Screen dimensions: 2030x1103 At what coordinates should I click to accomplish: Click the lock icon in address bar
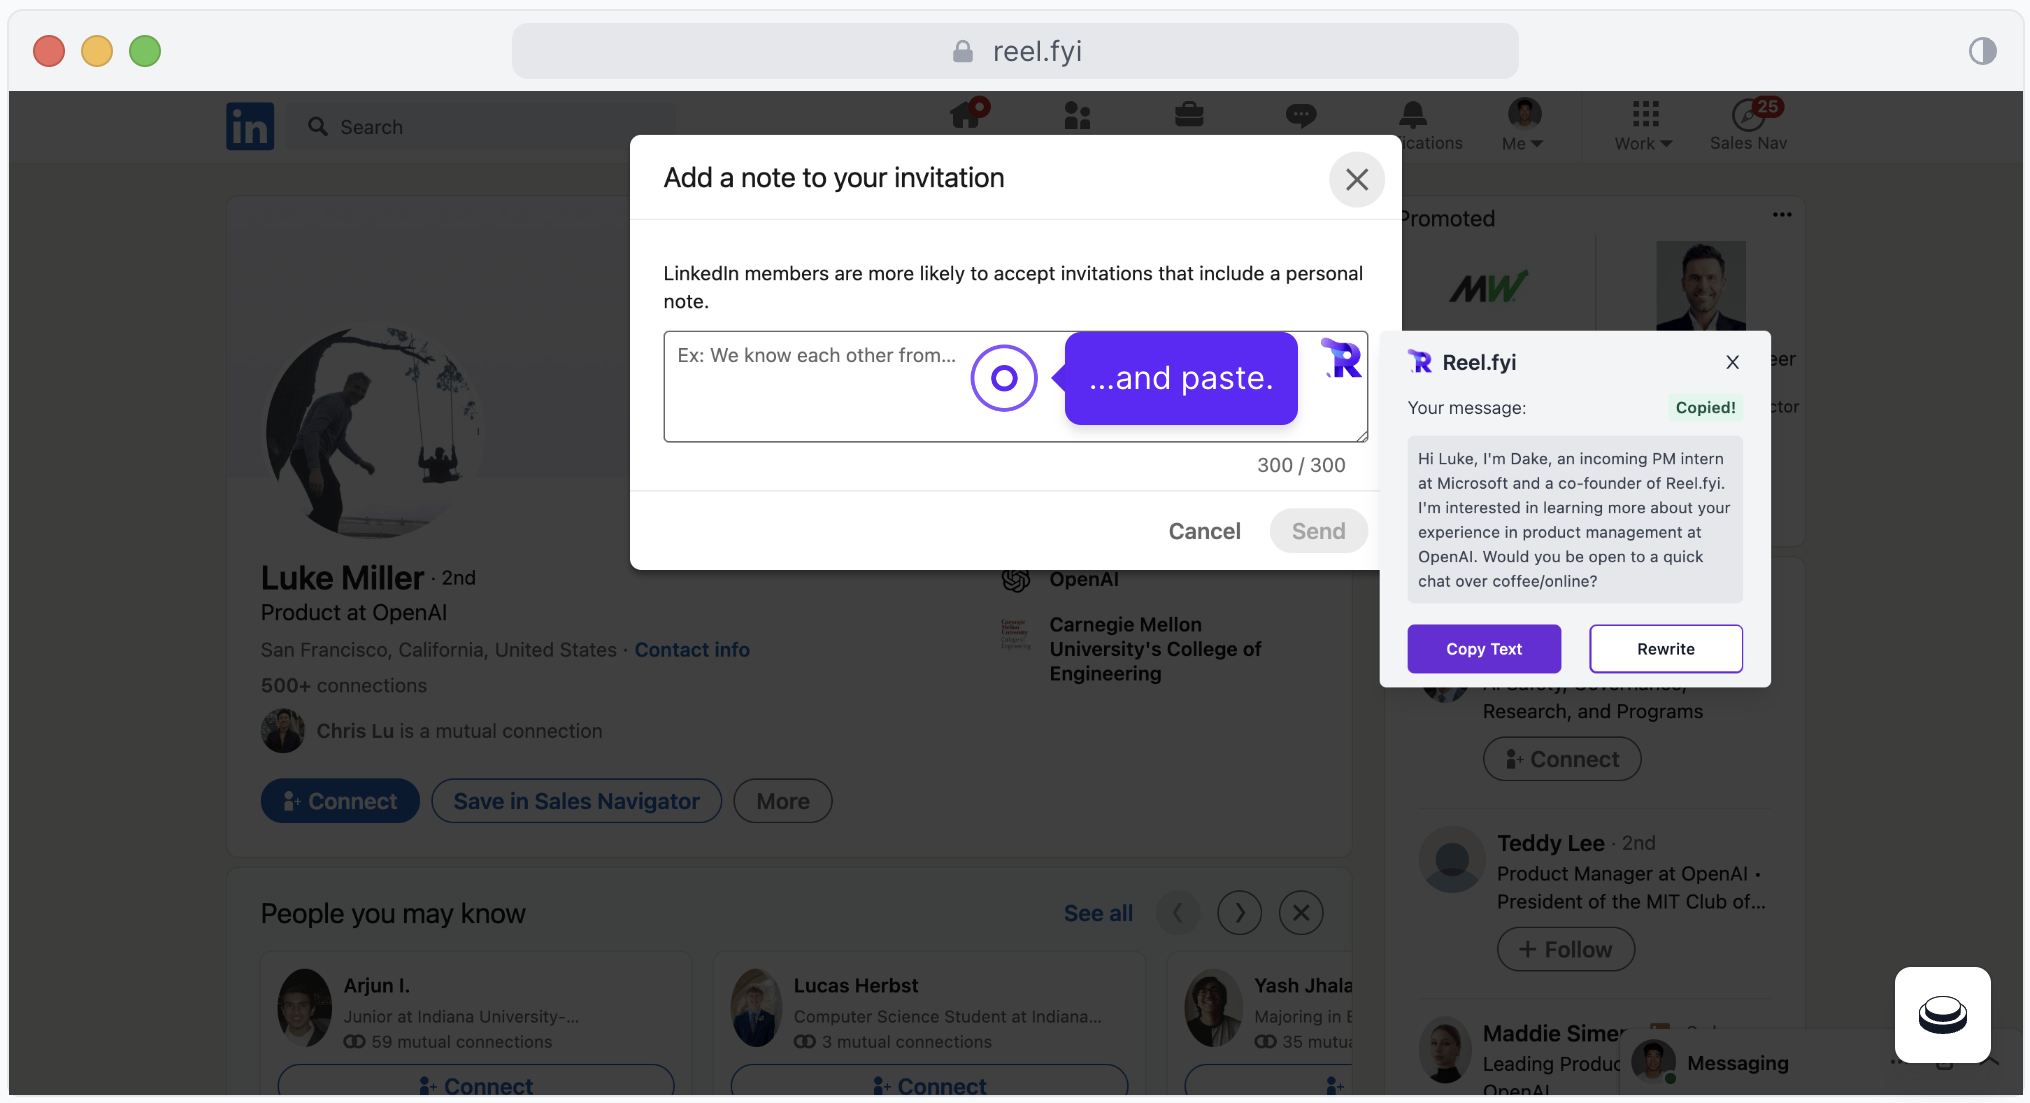click(962, 51)
